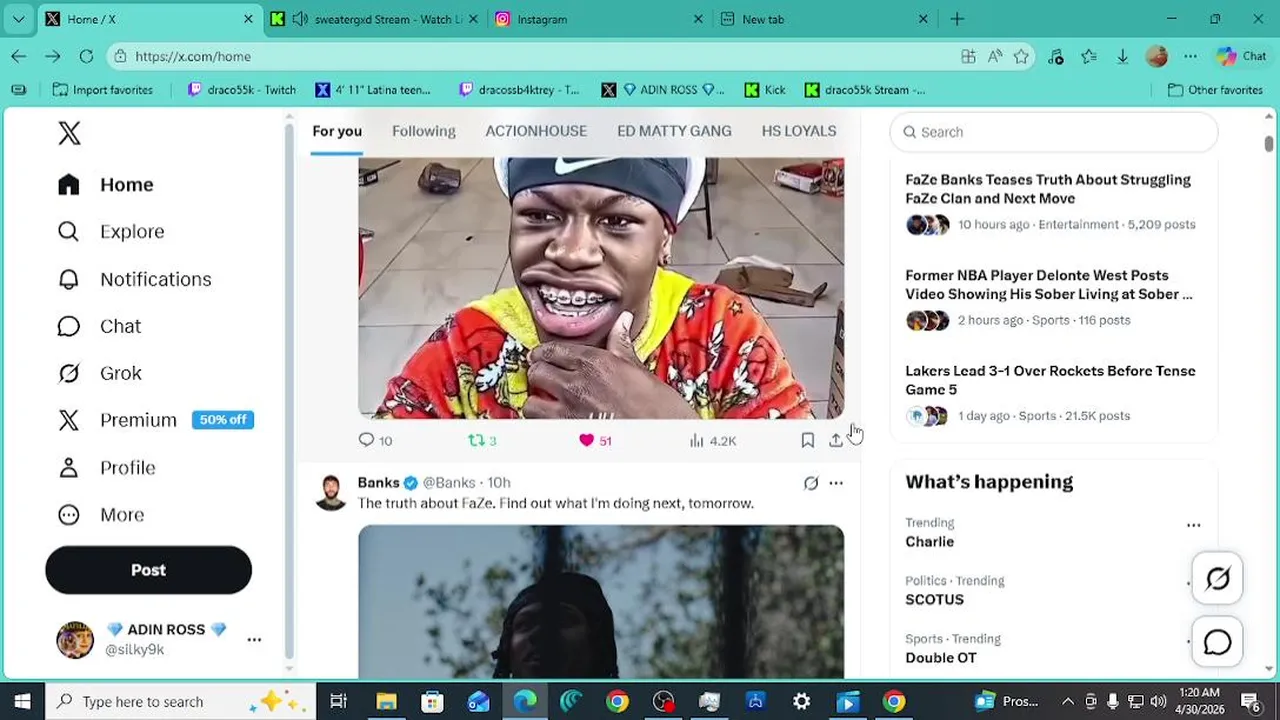Screen dimensions: 1280x720
Task: Switch to the HS LOYALS tab
Action: [798, 131]
